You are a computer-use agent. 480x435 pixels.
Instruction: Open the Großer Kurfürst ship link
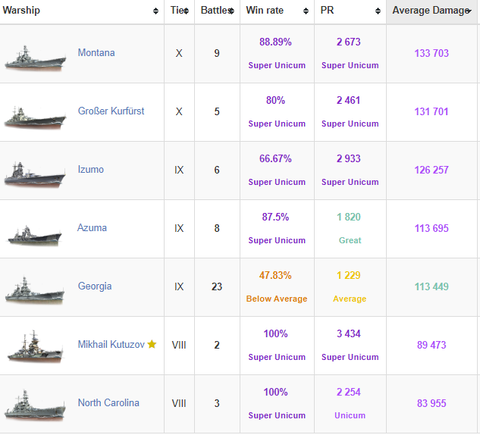point(111,111)
